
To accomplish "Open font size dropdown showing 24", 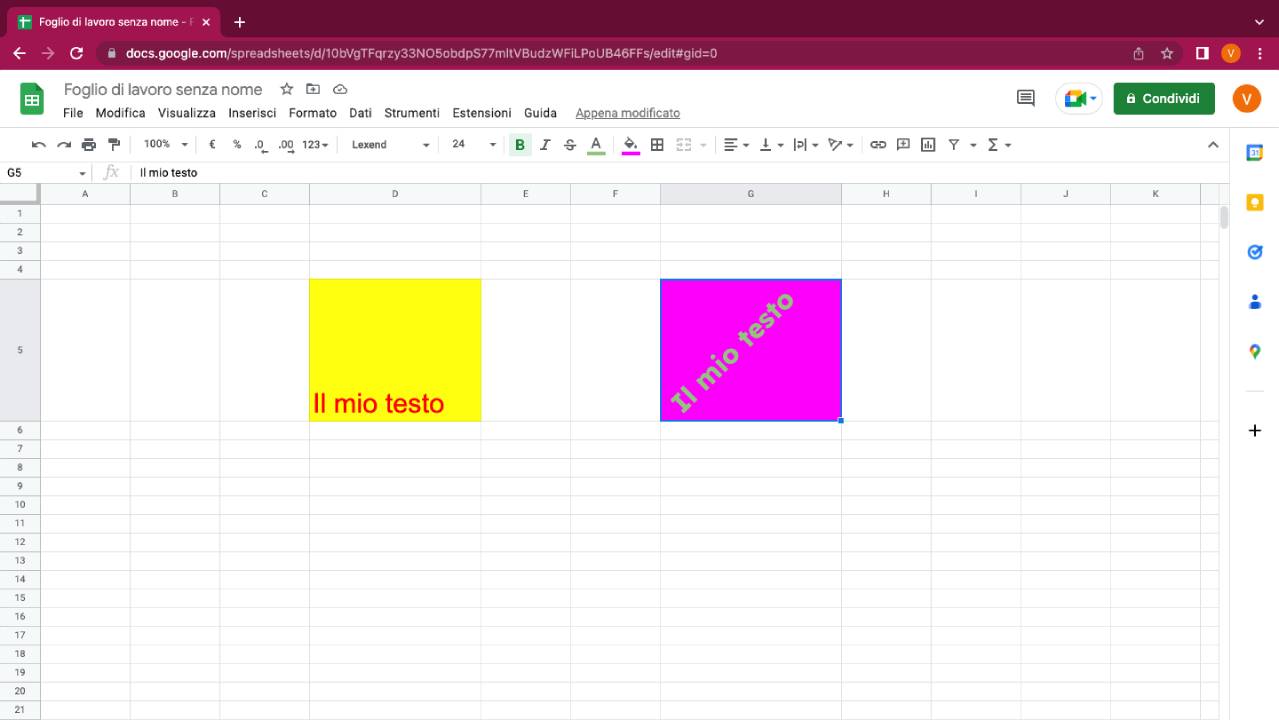I will click(x=473, y=145).
